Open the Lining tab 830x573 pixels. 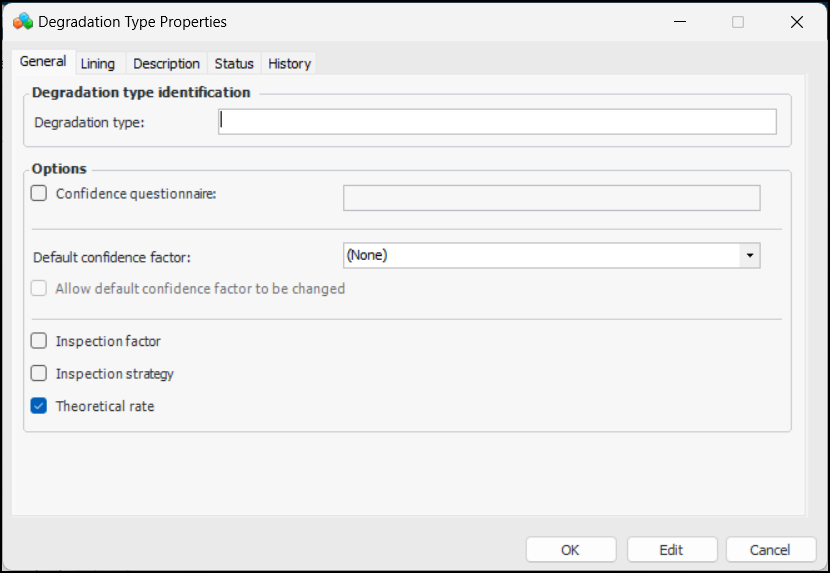[98, 64]
